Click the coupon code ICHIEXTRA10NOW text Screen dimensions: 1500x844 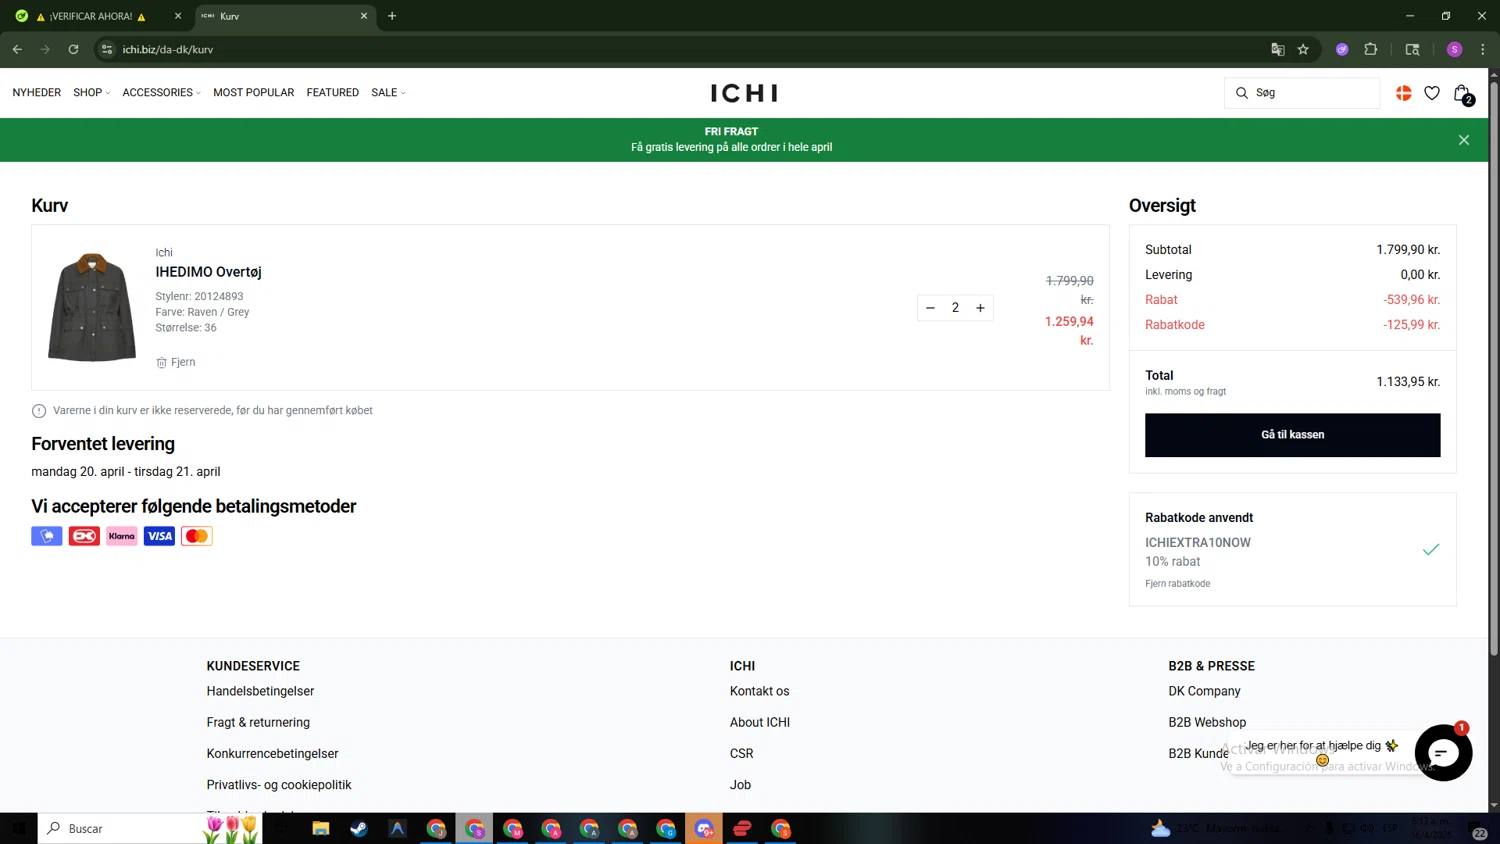coord(1198,543)
